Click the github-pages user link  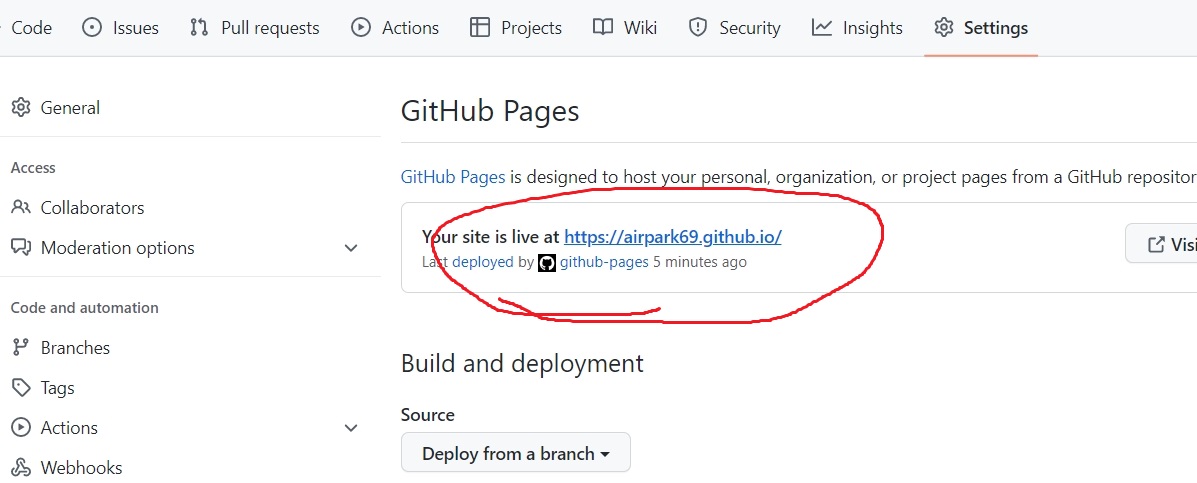(x=604, y=262)
